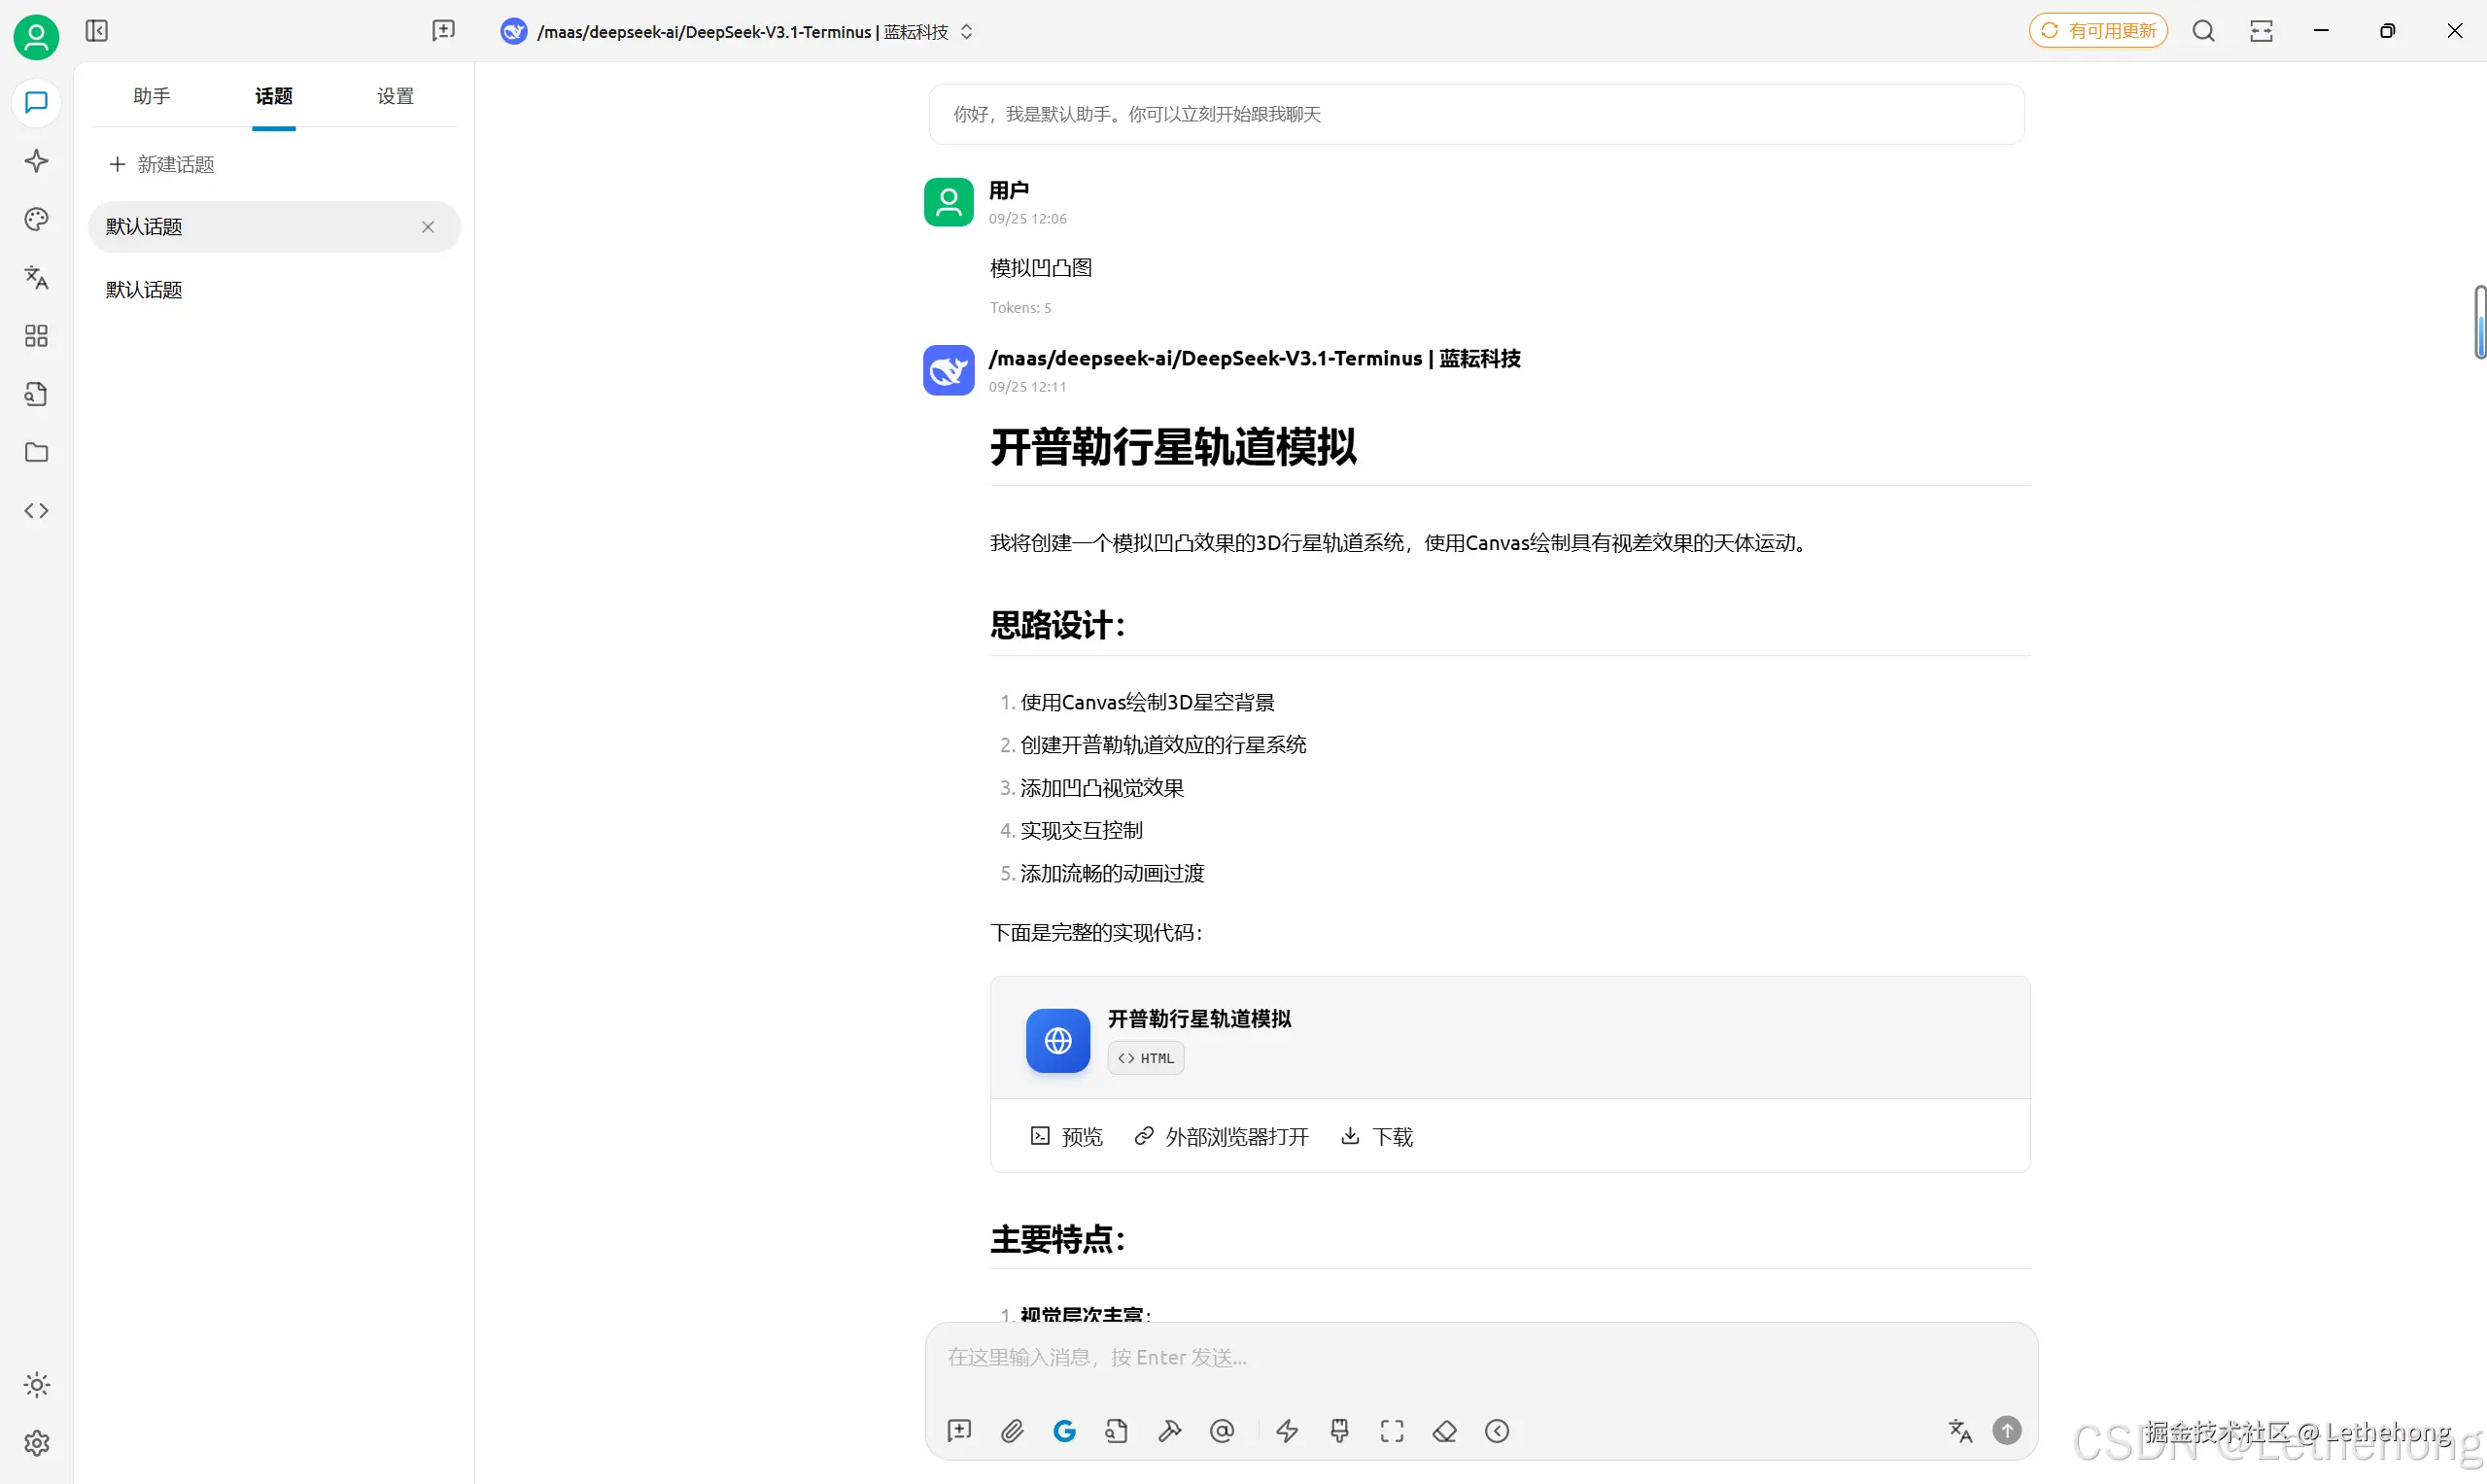
Task: Switch to the 助手 tab
Action: [151, 96]
